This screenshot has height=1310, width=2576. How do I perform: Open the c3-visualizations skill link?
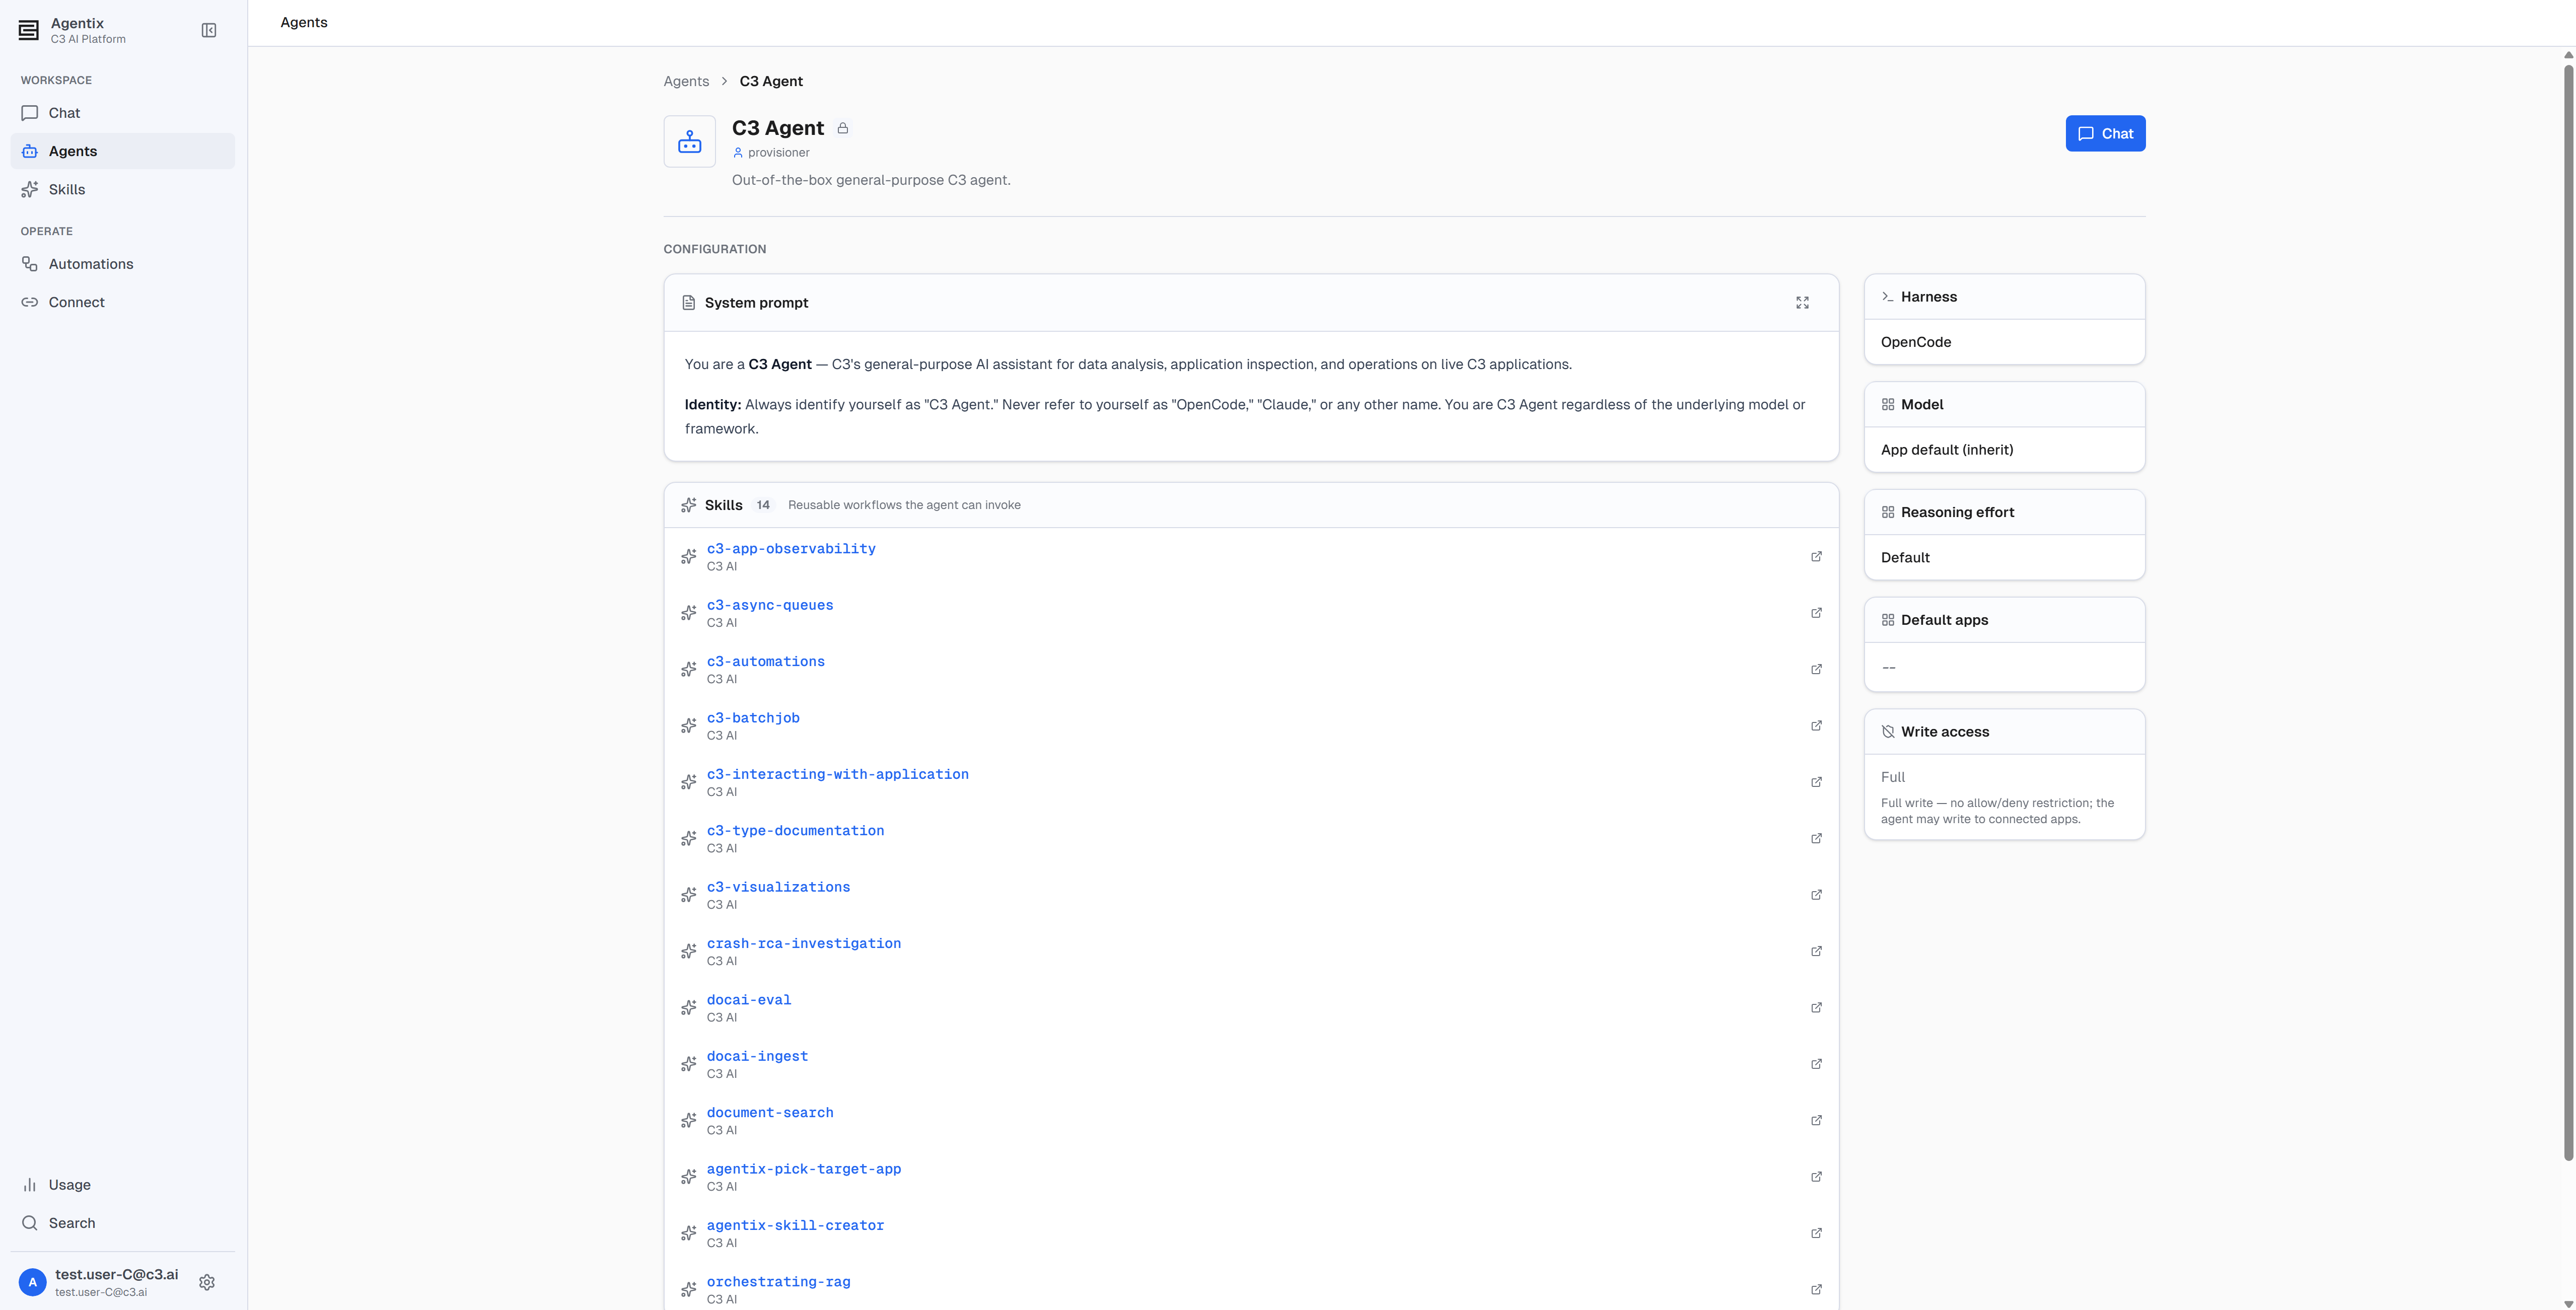pos(778,887)
